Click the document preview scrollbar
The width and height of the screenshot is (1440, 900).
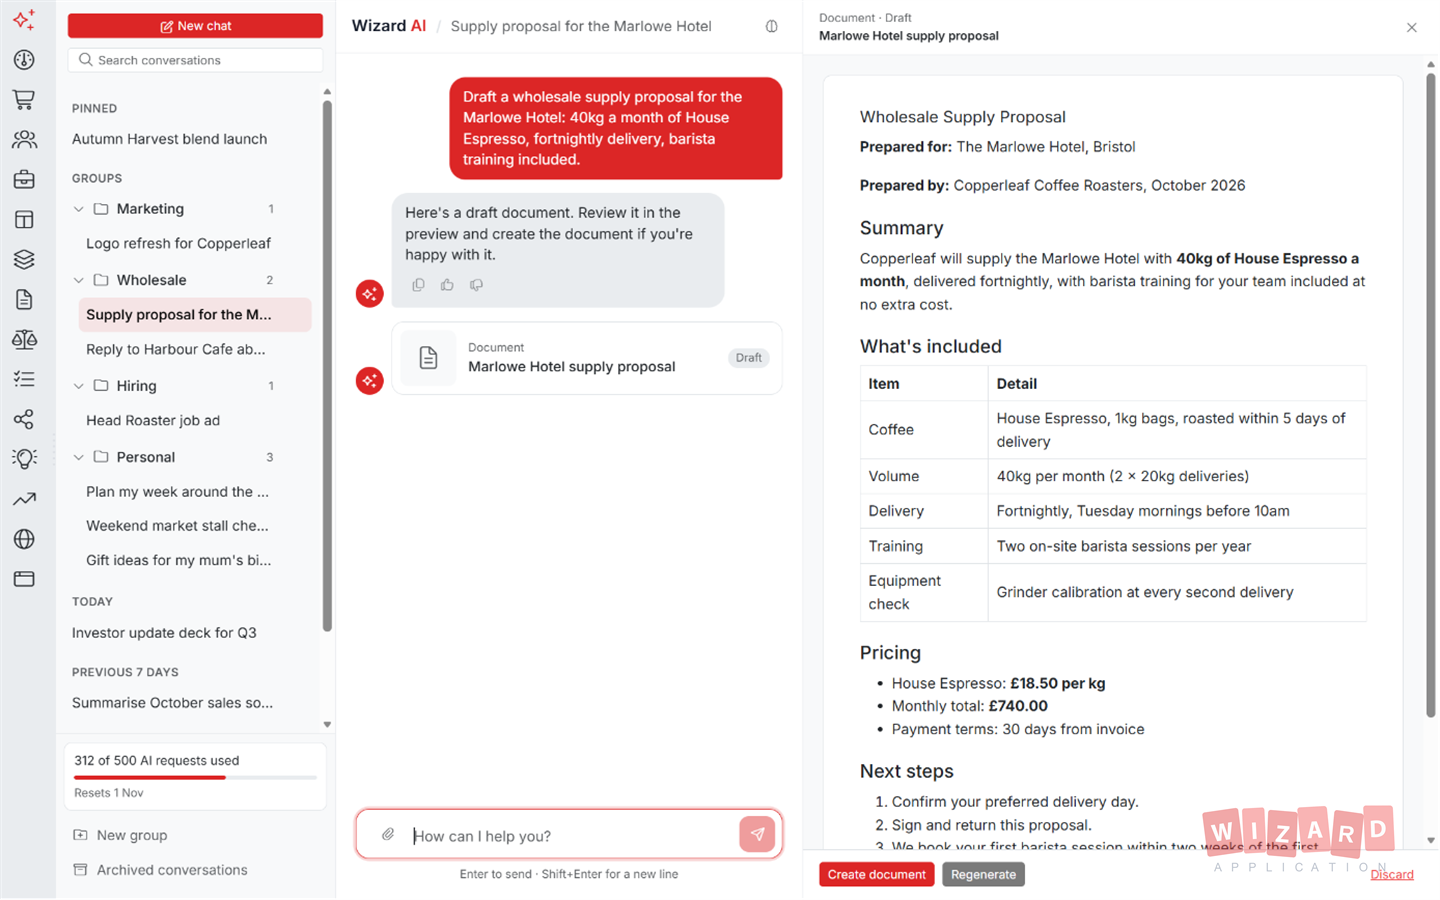point(1431,395)
